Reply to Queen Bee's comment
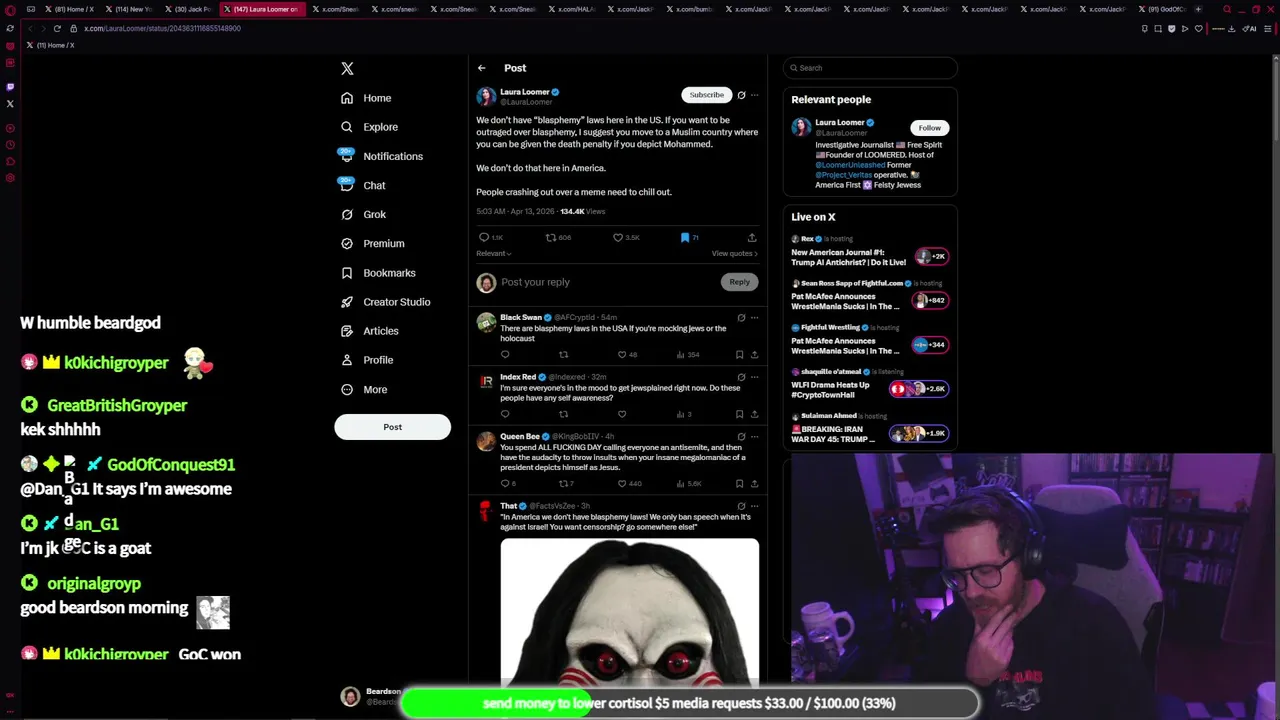Viewport: 1280px width, 720px height. [x=505, y=483]
